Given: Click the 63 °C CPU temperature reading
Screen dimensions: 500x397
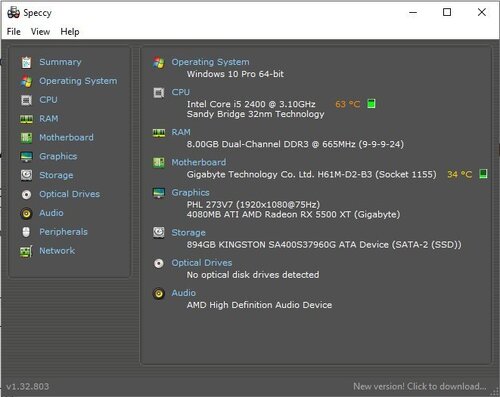Looking at the screenshot, I should tap(348, 104).
